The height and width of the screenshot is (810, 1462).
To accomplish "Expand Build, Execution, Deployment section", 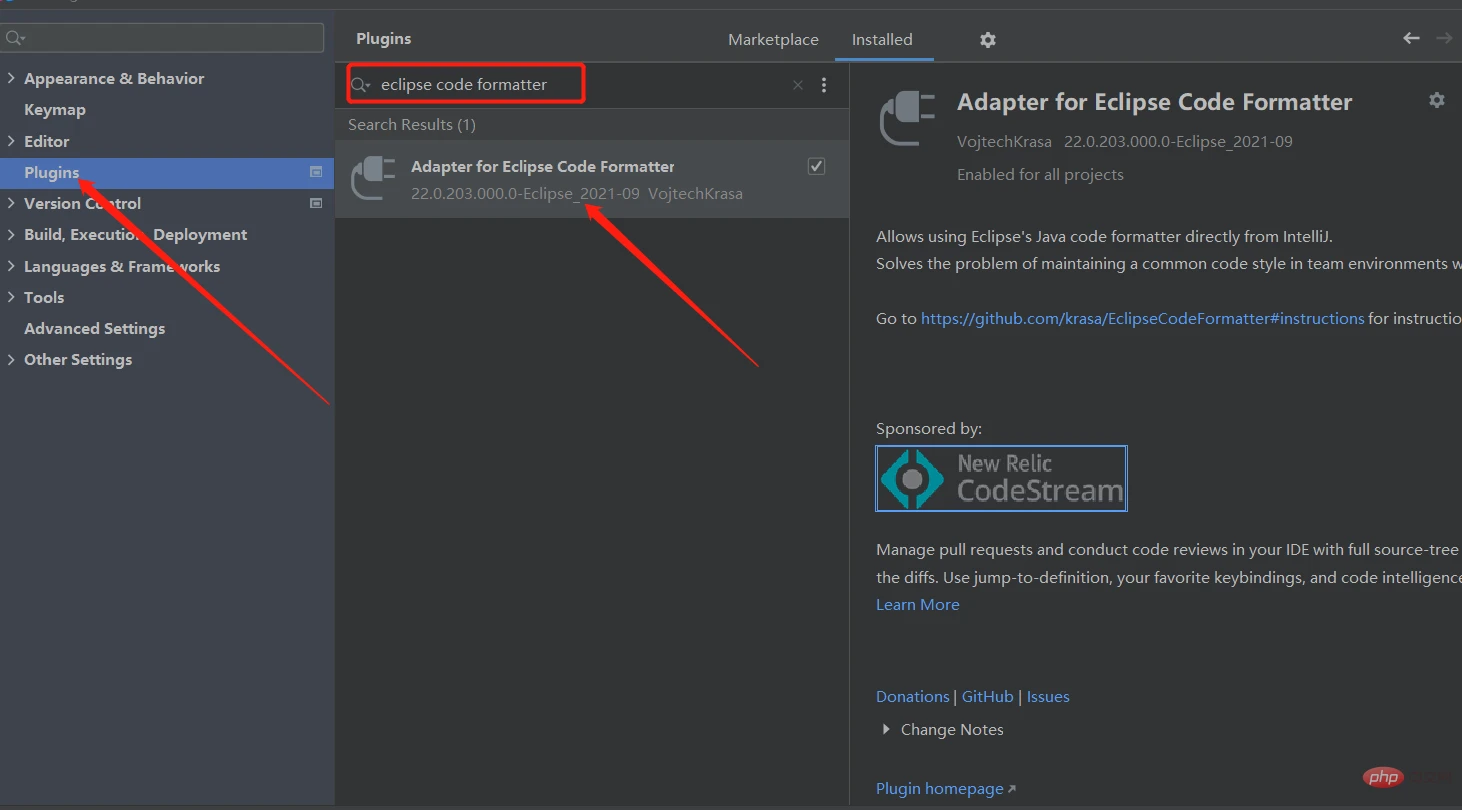I will (x=11, y=234).
